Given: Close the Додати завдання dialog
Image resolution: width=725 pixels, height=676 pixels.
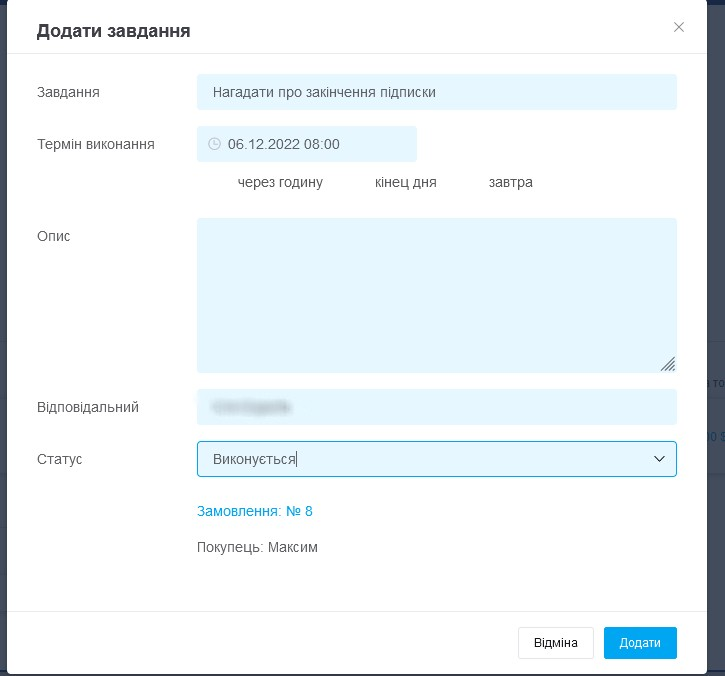Looking at the screenshot, I should pyautogui.click(x=679, y=27).
